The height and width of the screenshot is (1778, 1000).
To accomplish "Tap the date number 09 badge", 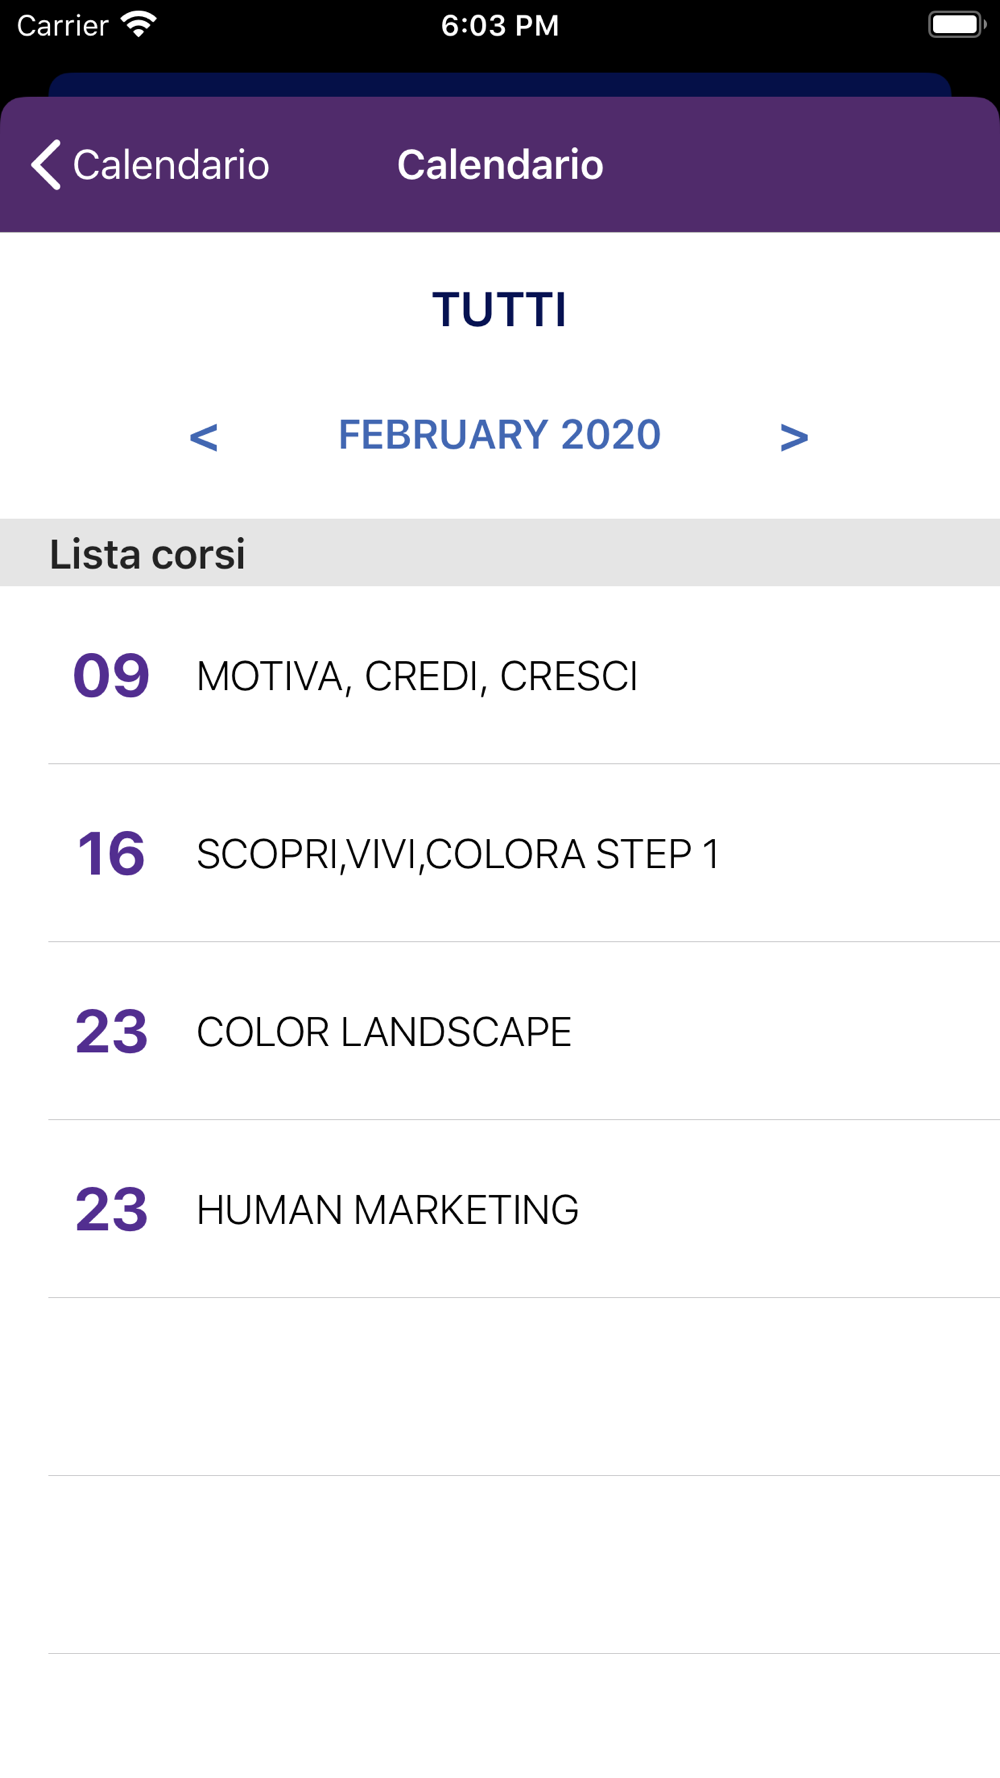I will pos(111,676).
